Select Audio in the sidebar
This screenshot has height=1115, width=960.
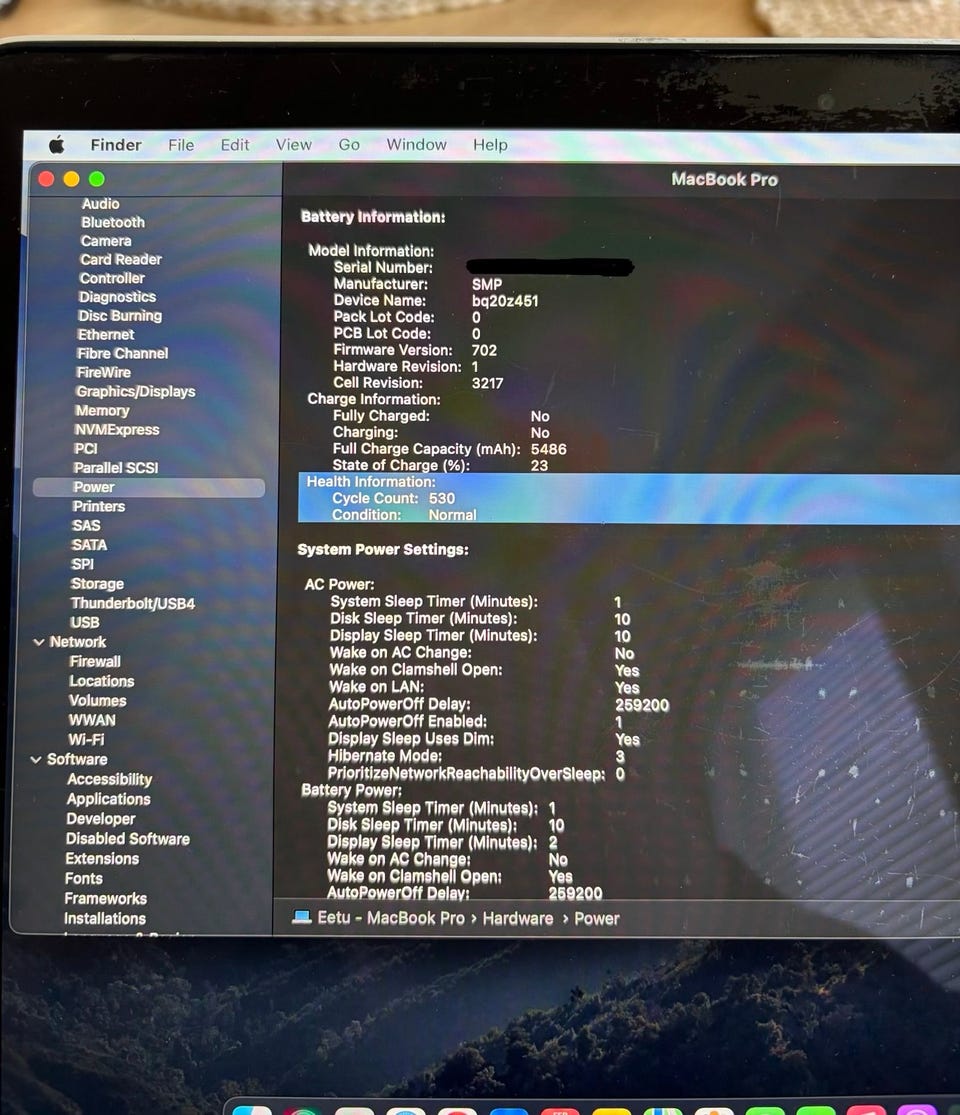click(x=100, y=204)
